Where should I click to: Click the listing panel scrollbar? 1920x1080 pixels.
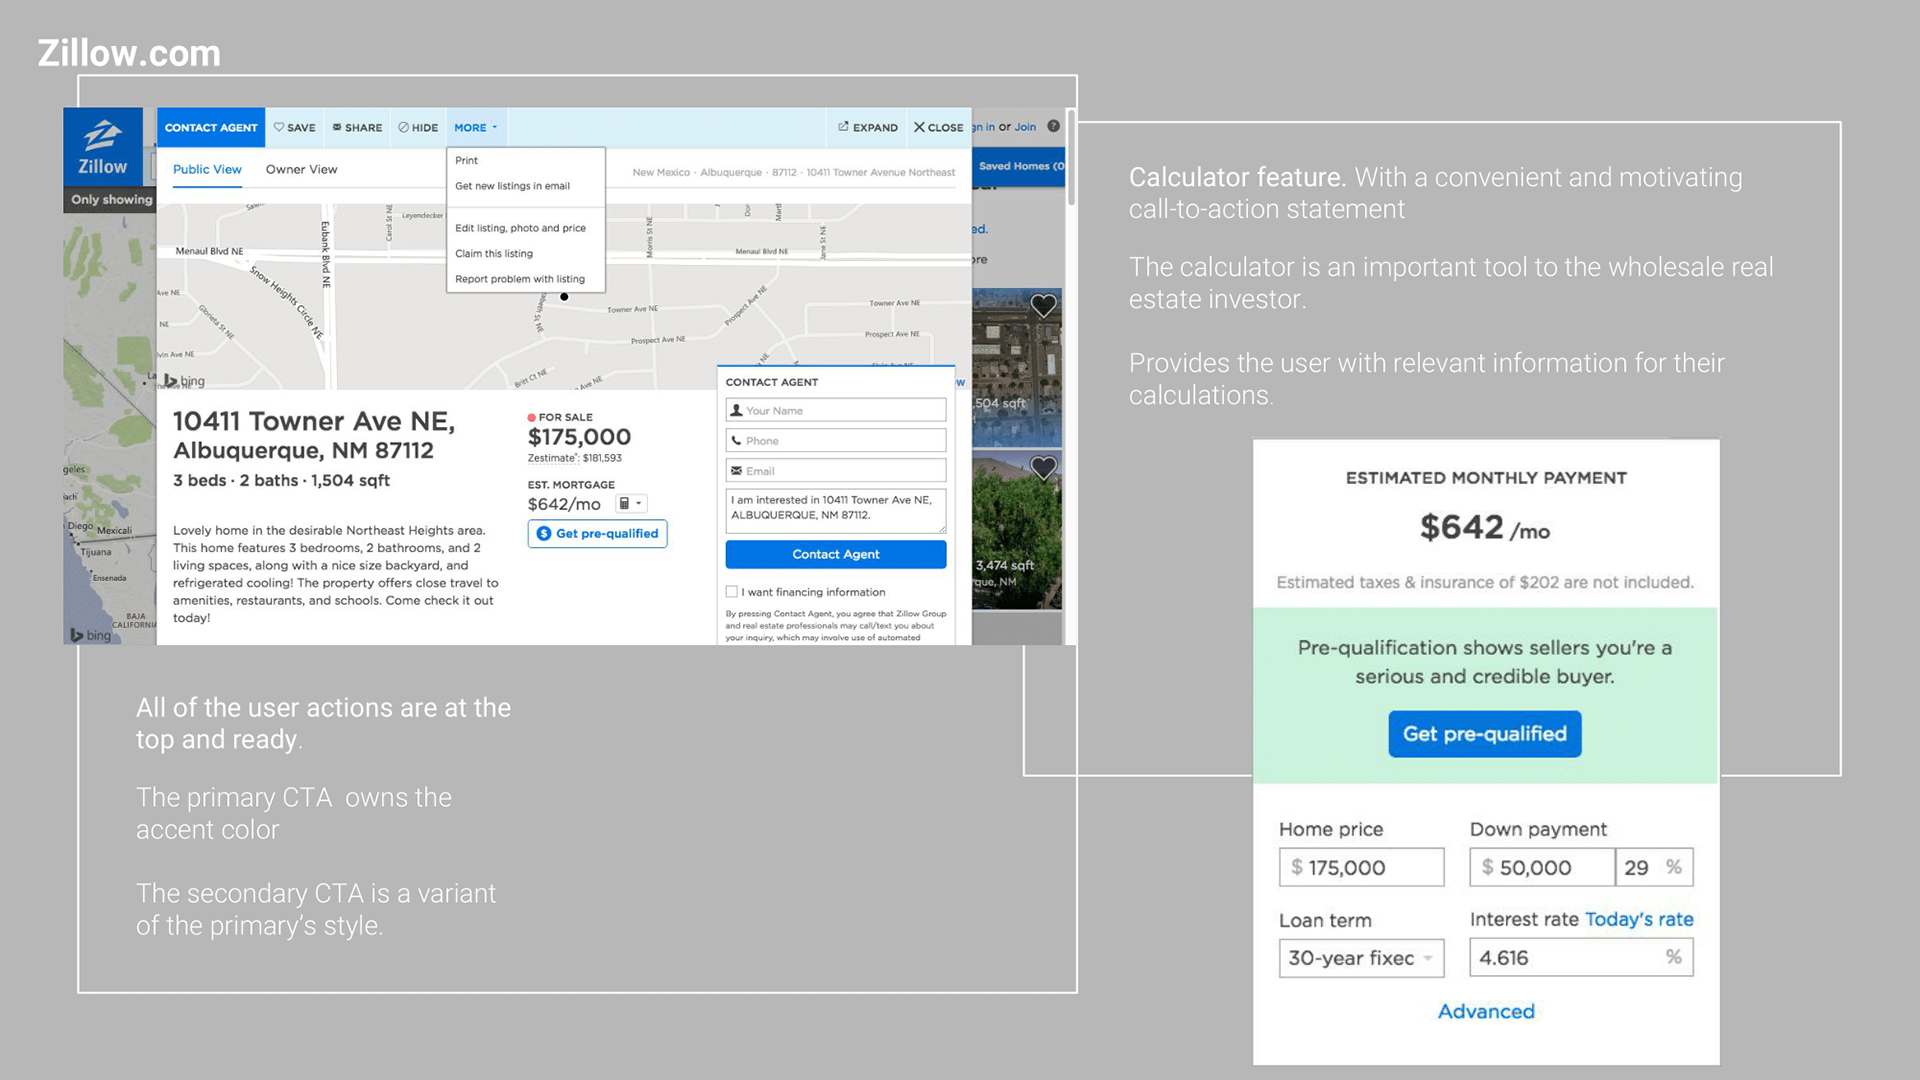pos(1071,160)
